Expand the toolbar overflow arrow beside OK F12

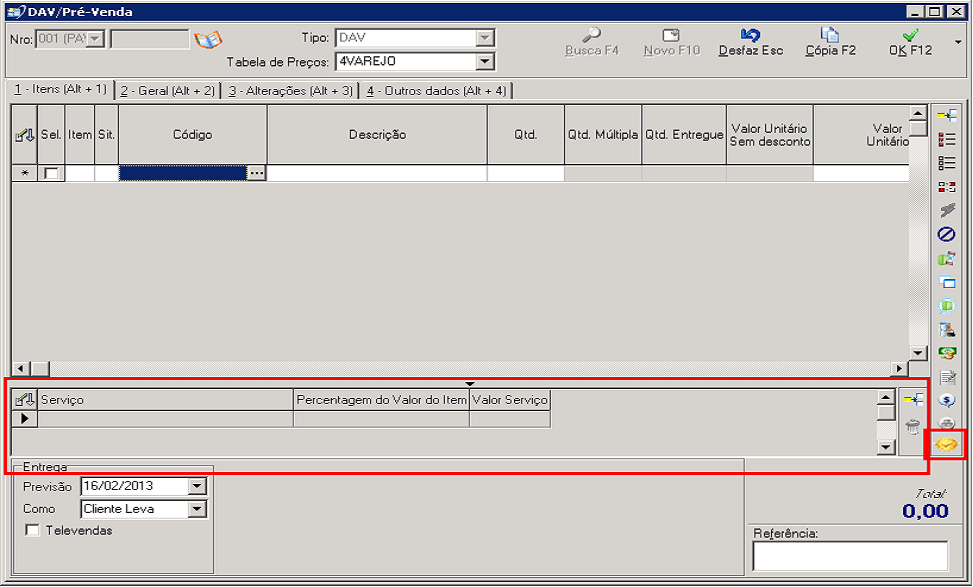958,43
